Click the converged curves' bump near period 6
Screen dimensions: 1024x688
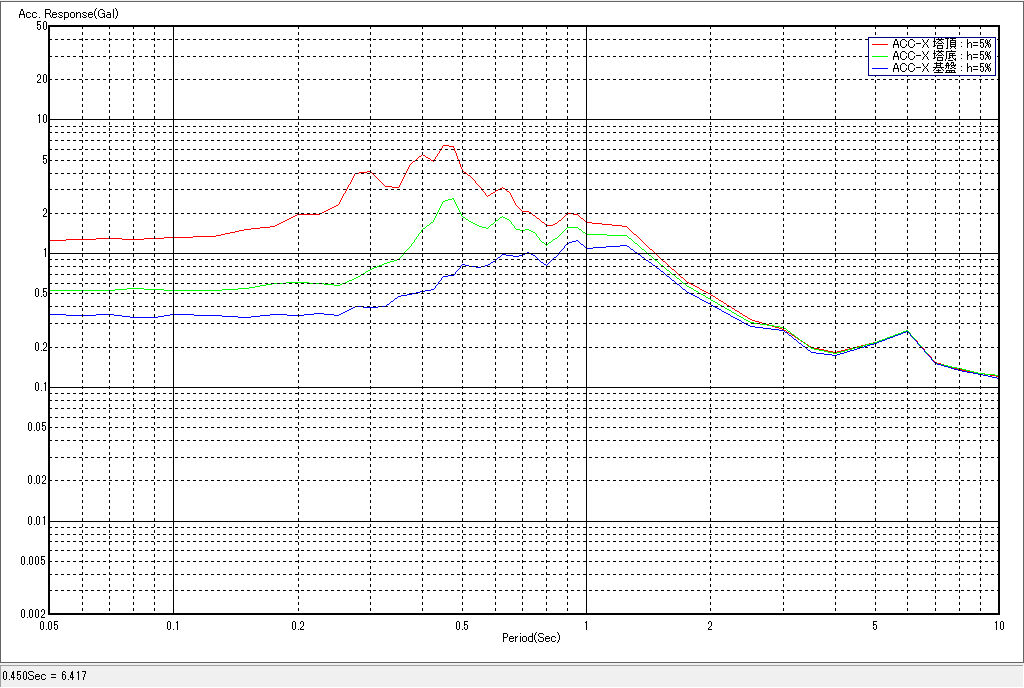(x=906, y=331)
